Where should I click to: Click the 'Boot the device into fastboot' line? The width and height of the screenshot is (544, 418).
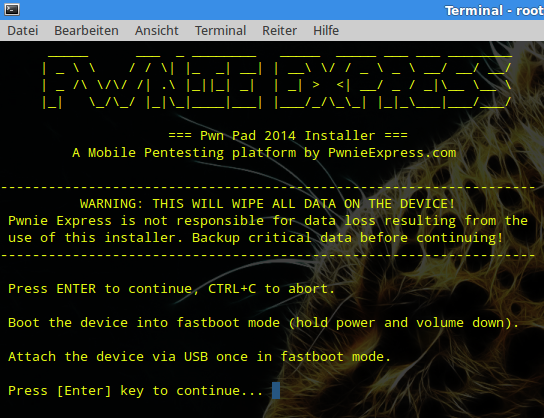click(x=263, y=323)
